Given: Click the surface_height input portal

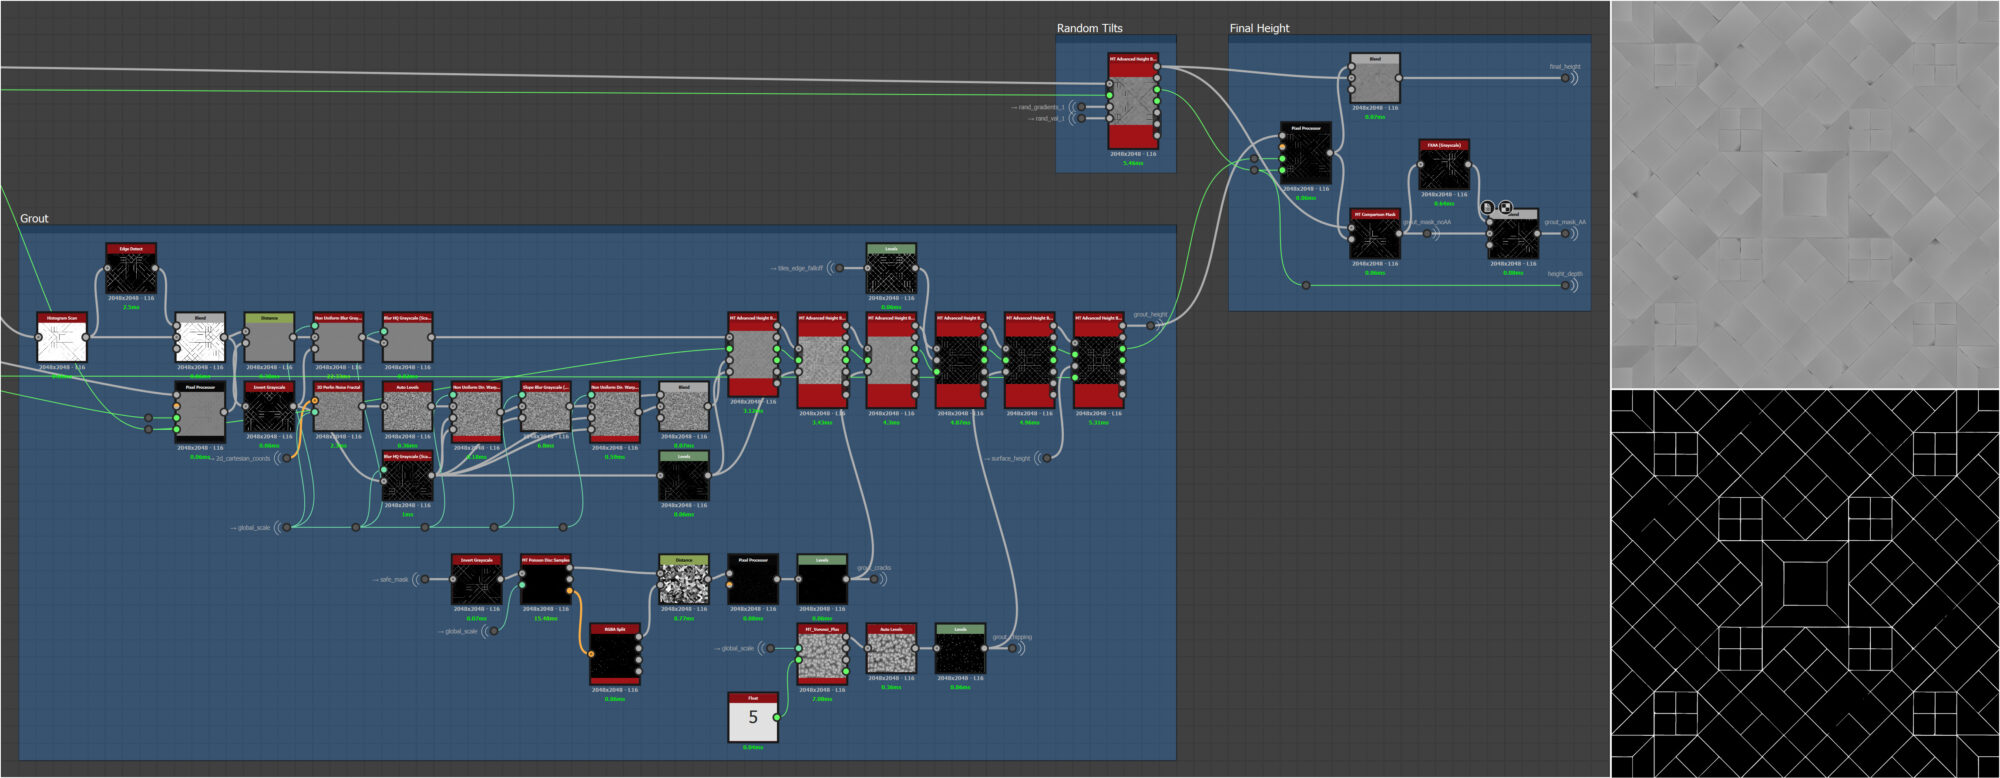Looking at the screenshot, I should (1046, 458).
